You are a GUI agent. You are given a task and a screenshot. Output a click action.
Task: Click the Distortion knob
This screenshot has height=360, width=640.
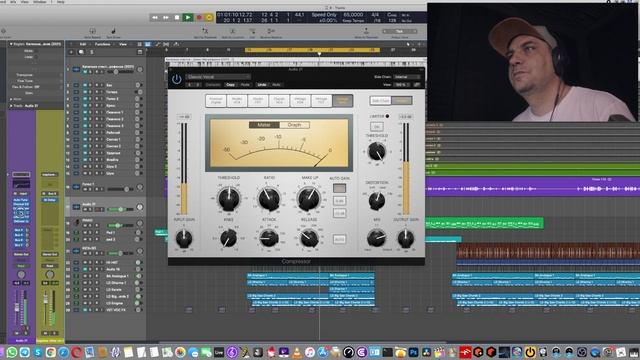(x=376, y=200)
